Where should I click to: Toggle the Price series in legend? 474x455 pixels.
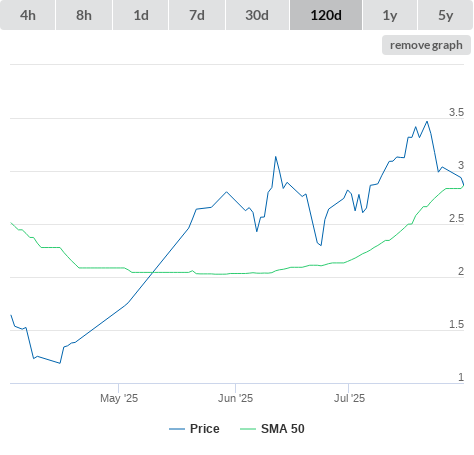[194, 429]
